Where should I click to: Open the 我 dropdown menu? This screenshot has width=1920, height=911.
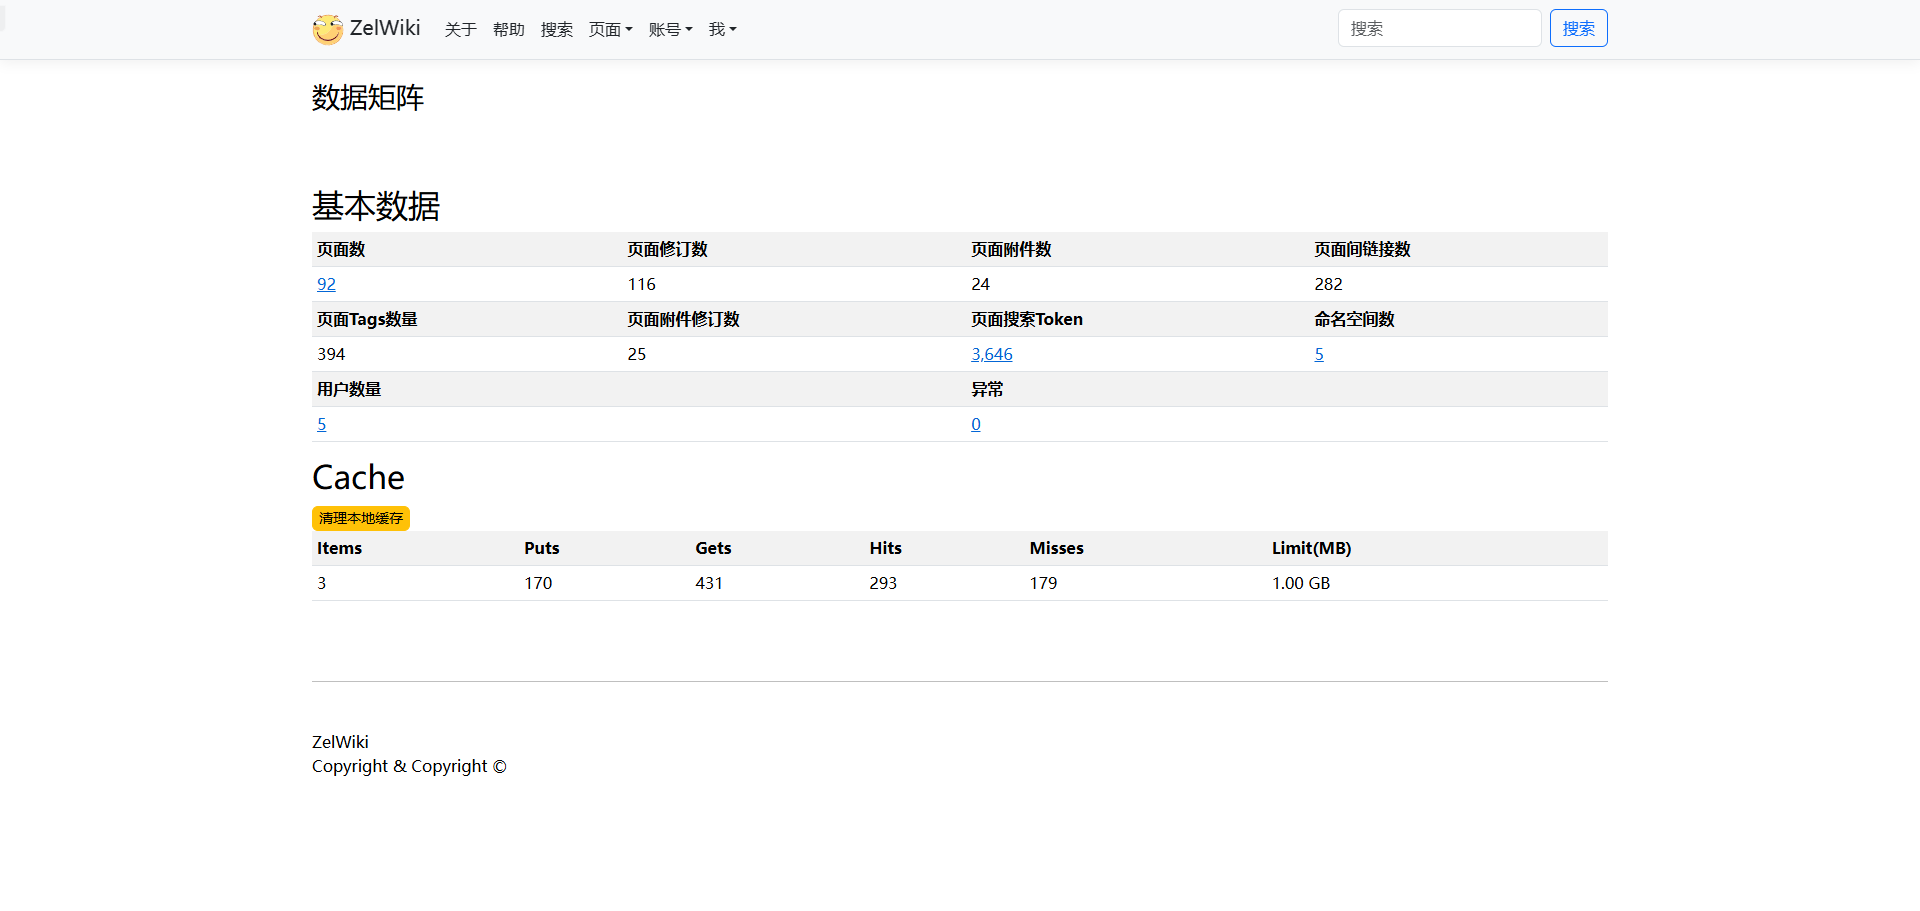pos(722,30)
